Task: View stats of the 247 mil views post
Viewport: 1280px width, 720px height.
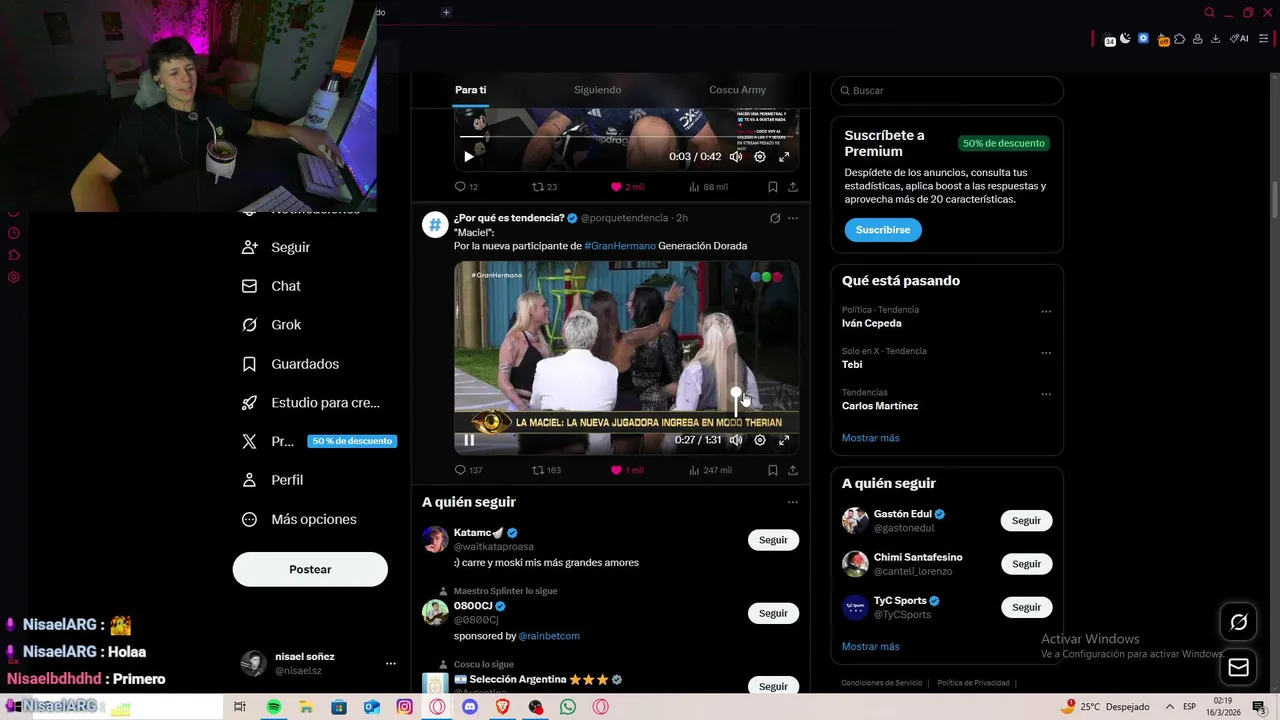Action: 710,470
